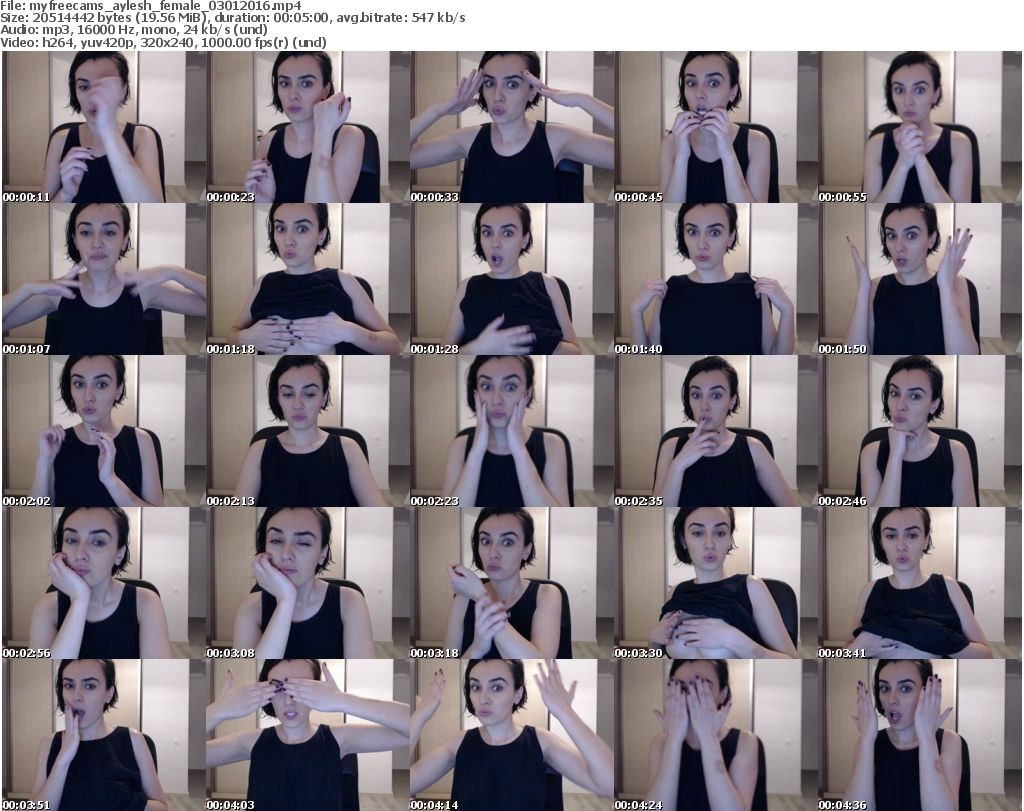Select the thumbnail stamped 00:02:56
This screenshot has width=1024, height=811.
(x=104, y=583)
